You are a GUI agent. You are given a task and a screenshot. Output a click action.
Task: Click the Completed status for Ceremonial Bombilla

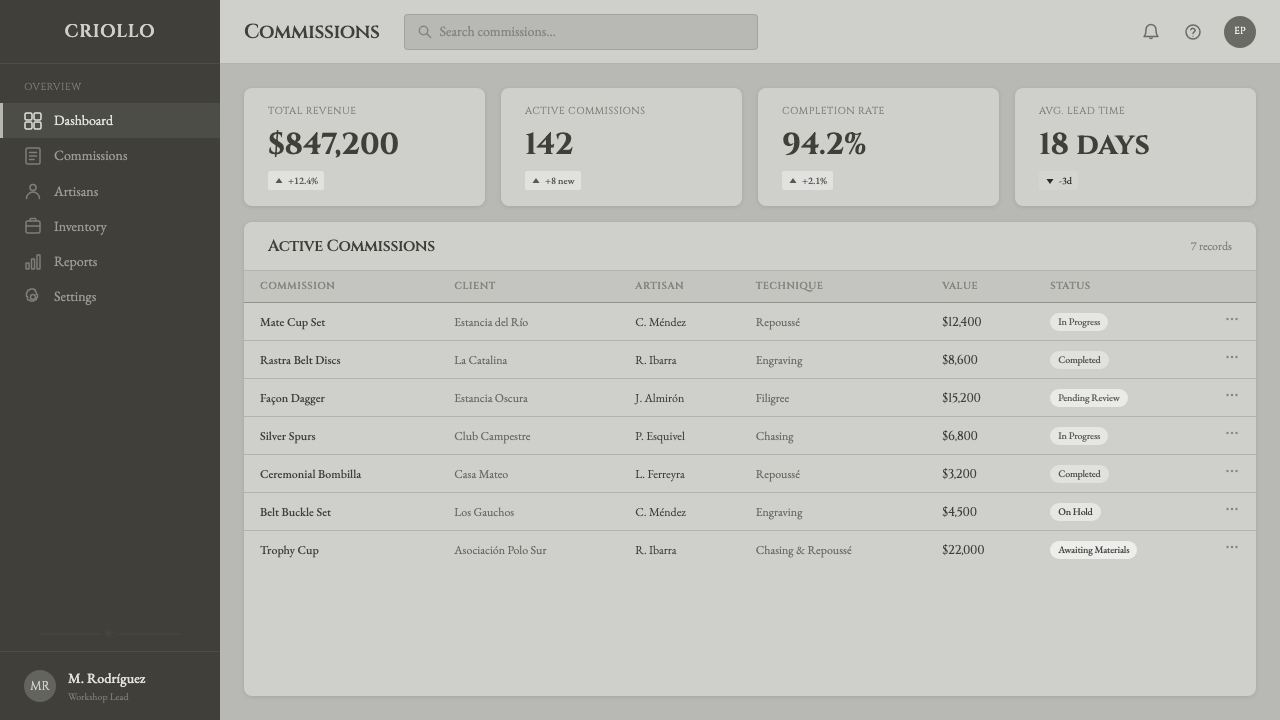pos(1079,474)
